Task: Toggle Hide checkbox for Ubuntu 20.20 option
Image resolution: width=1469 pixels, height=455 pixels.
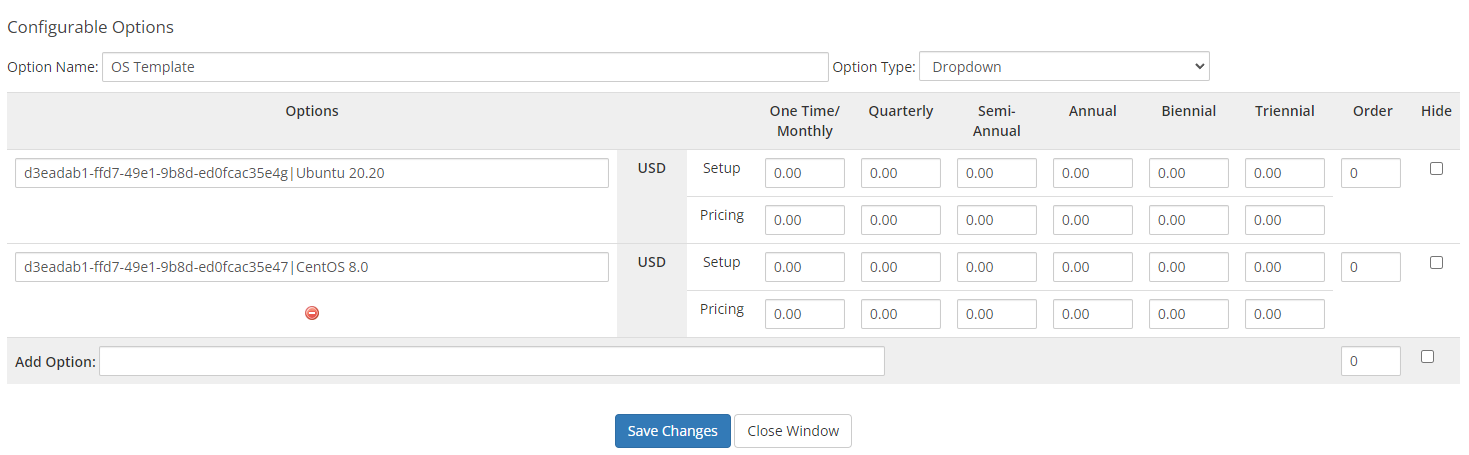Action: click(1436, 169)
